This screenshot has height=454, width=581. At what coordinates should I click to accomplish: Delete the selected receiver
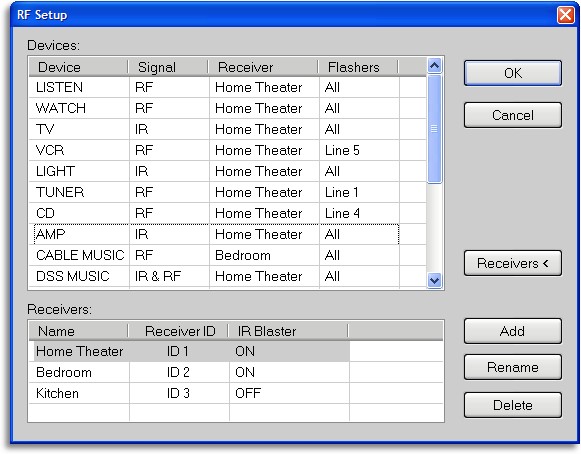512,405
